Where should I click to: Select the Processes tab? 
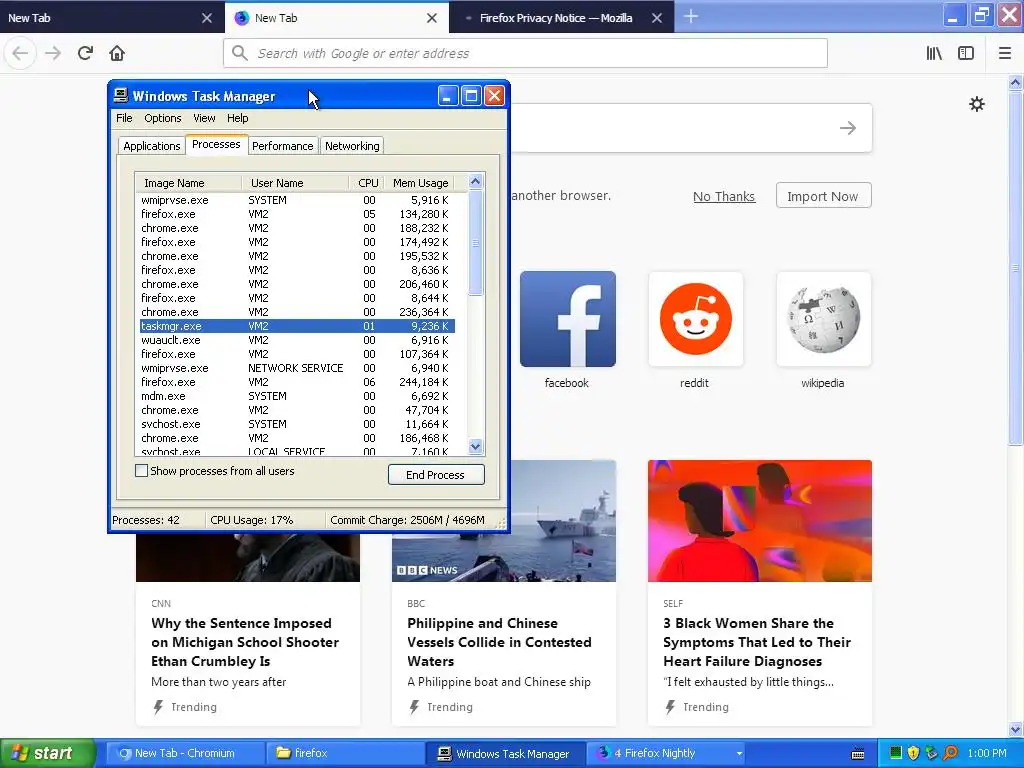(x=216, y=144)
